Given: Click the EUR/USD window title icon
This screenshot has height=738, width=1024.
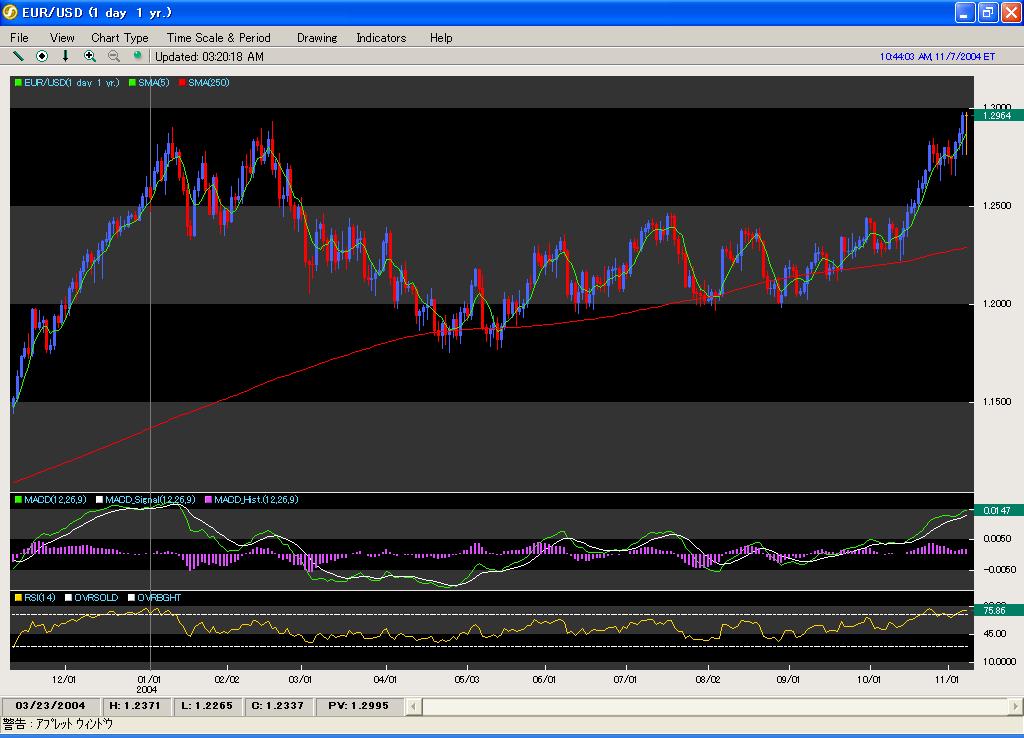Looking at the screenshot, I should 10,12.
